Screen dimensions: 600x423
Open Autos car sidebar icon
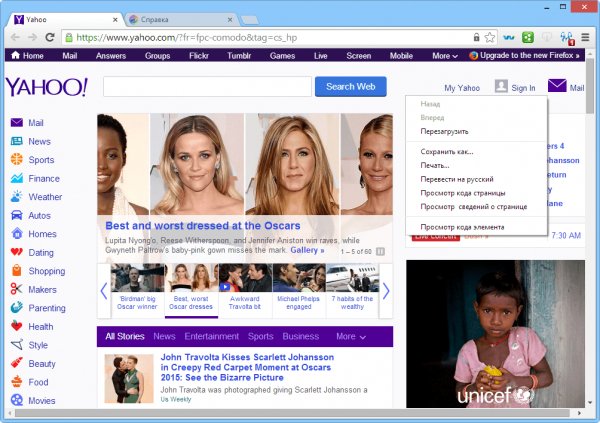pos(16,215)
